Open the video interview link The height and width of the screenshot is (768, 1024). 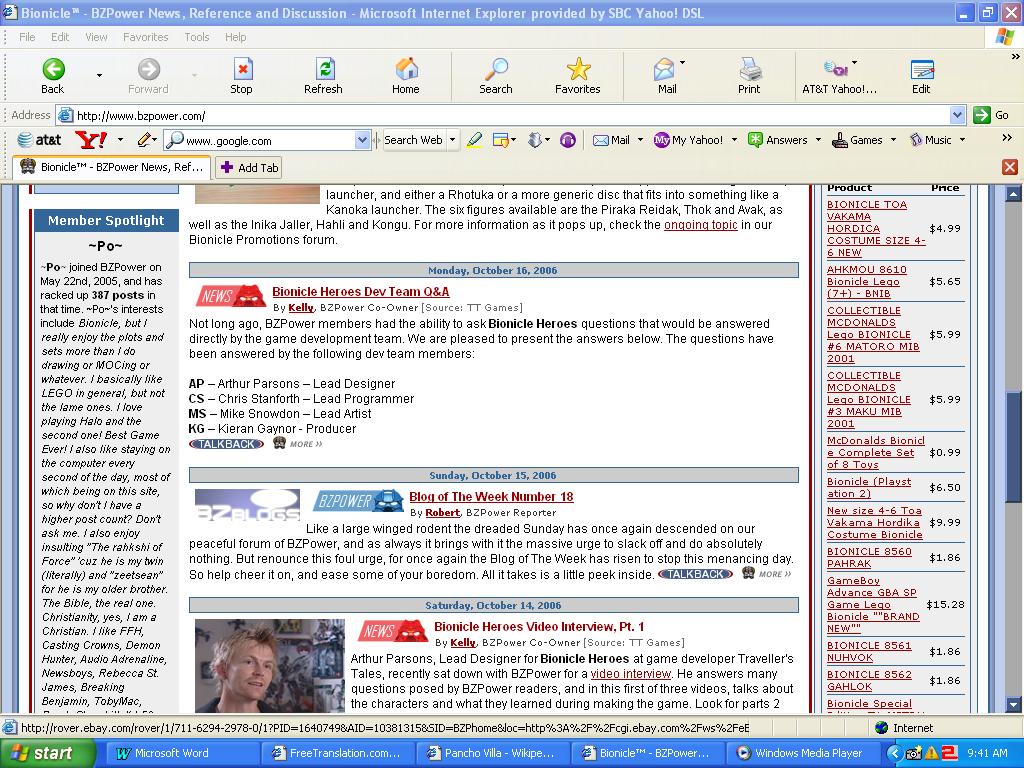click(630, 674)
